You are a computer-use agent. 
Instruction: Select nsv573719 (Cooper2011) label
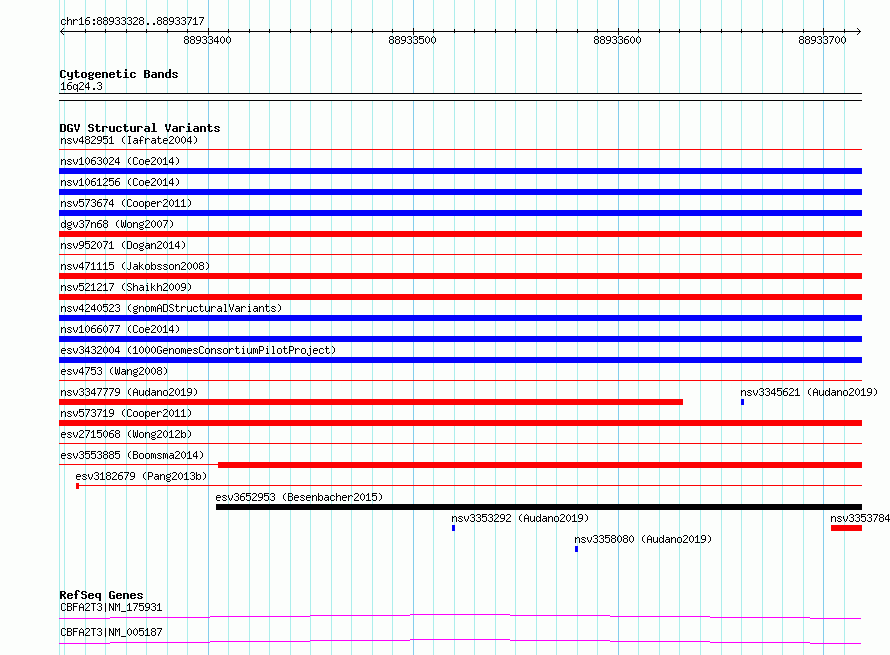click(x=126, y=413)
